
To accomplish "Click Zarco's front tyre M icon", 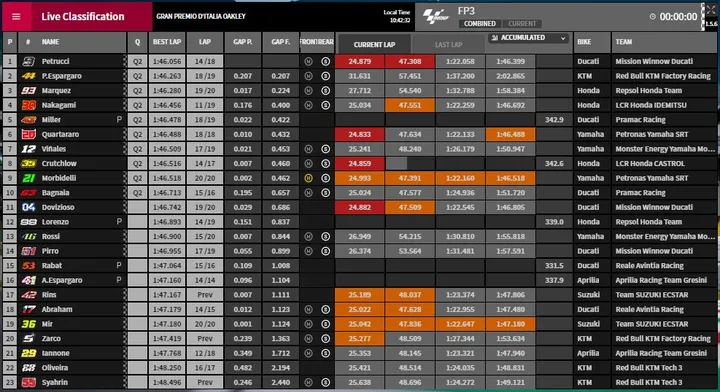I will [309, 339].
